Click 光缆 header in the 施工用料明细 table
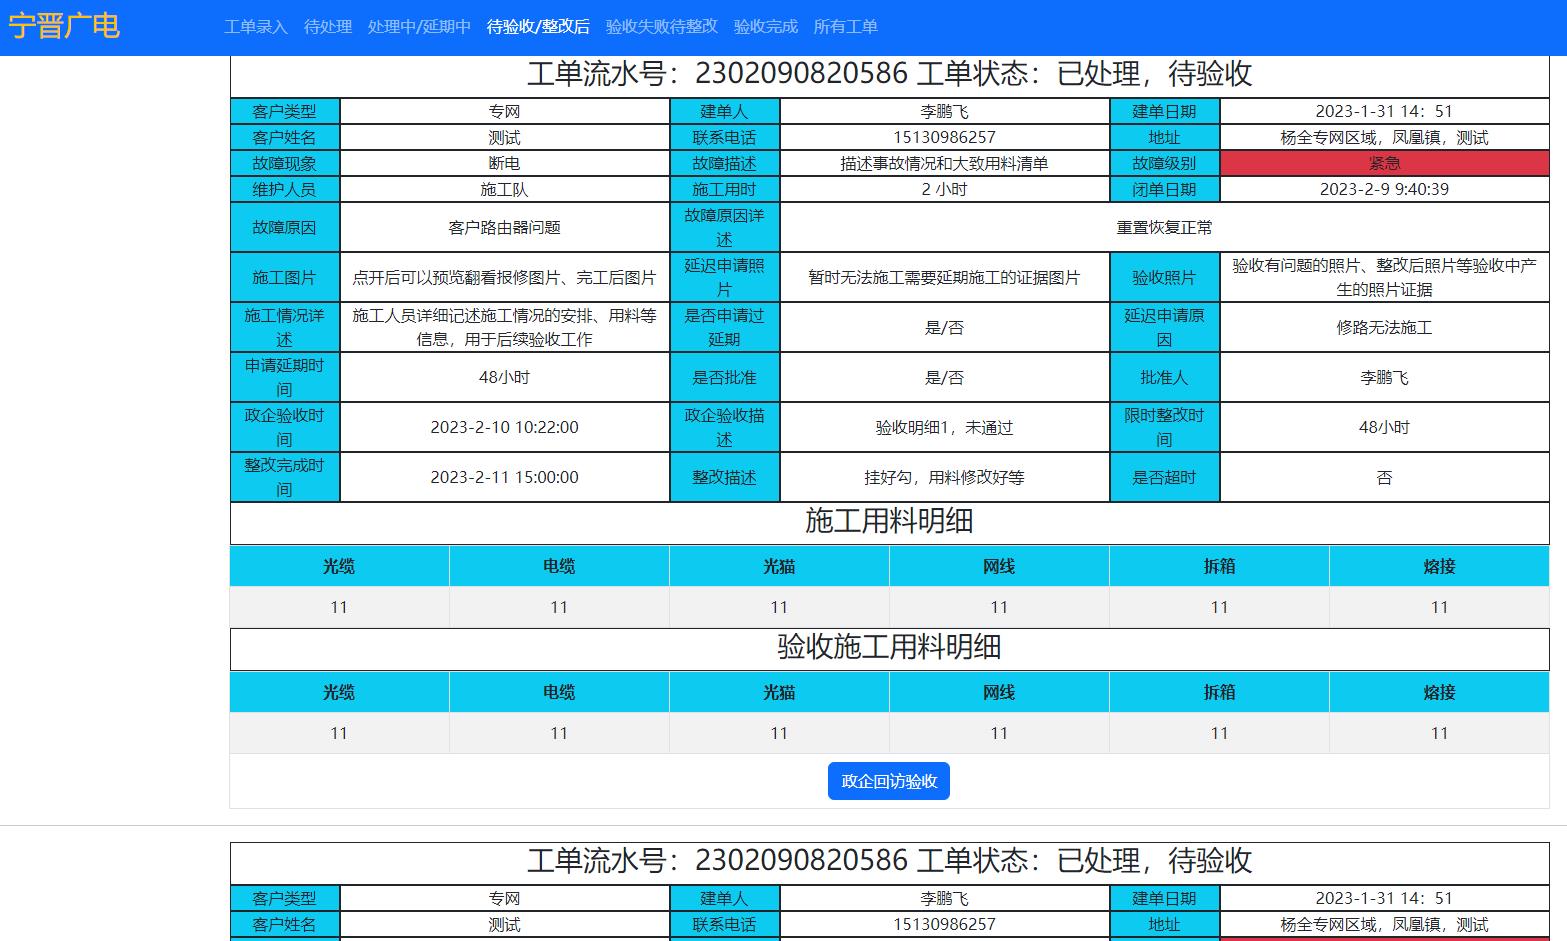 tap(339, 566)
